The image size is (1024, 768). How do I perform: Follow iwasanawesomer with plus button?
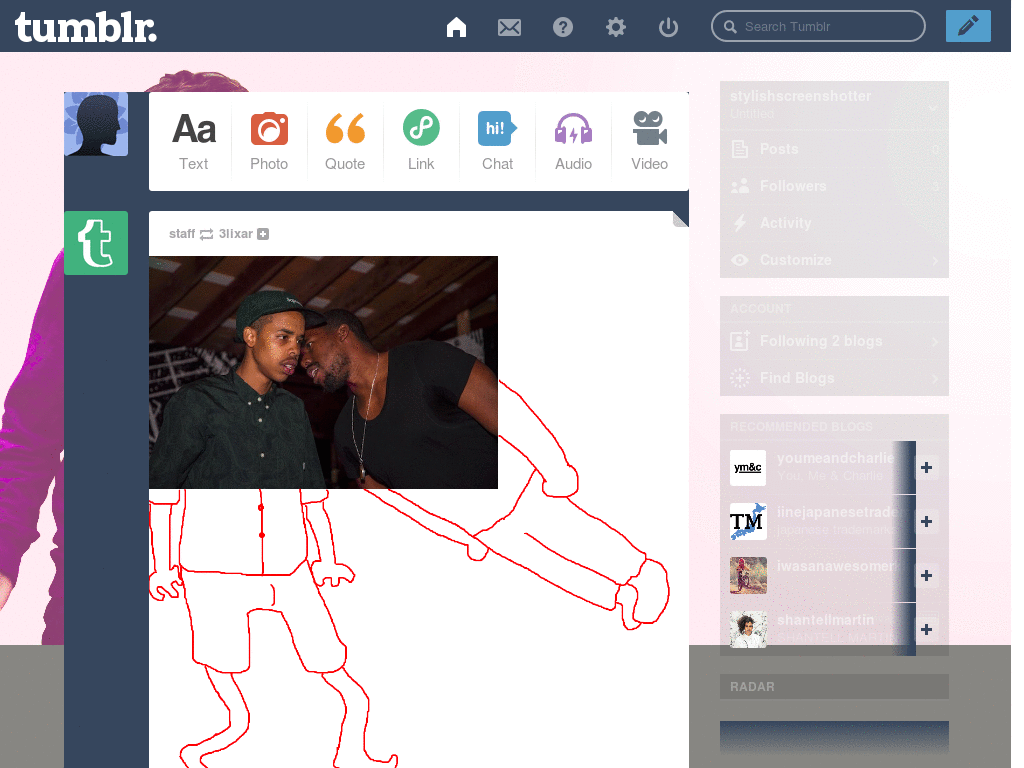pos(927,575)
